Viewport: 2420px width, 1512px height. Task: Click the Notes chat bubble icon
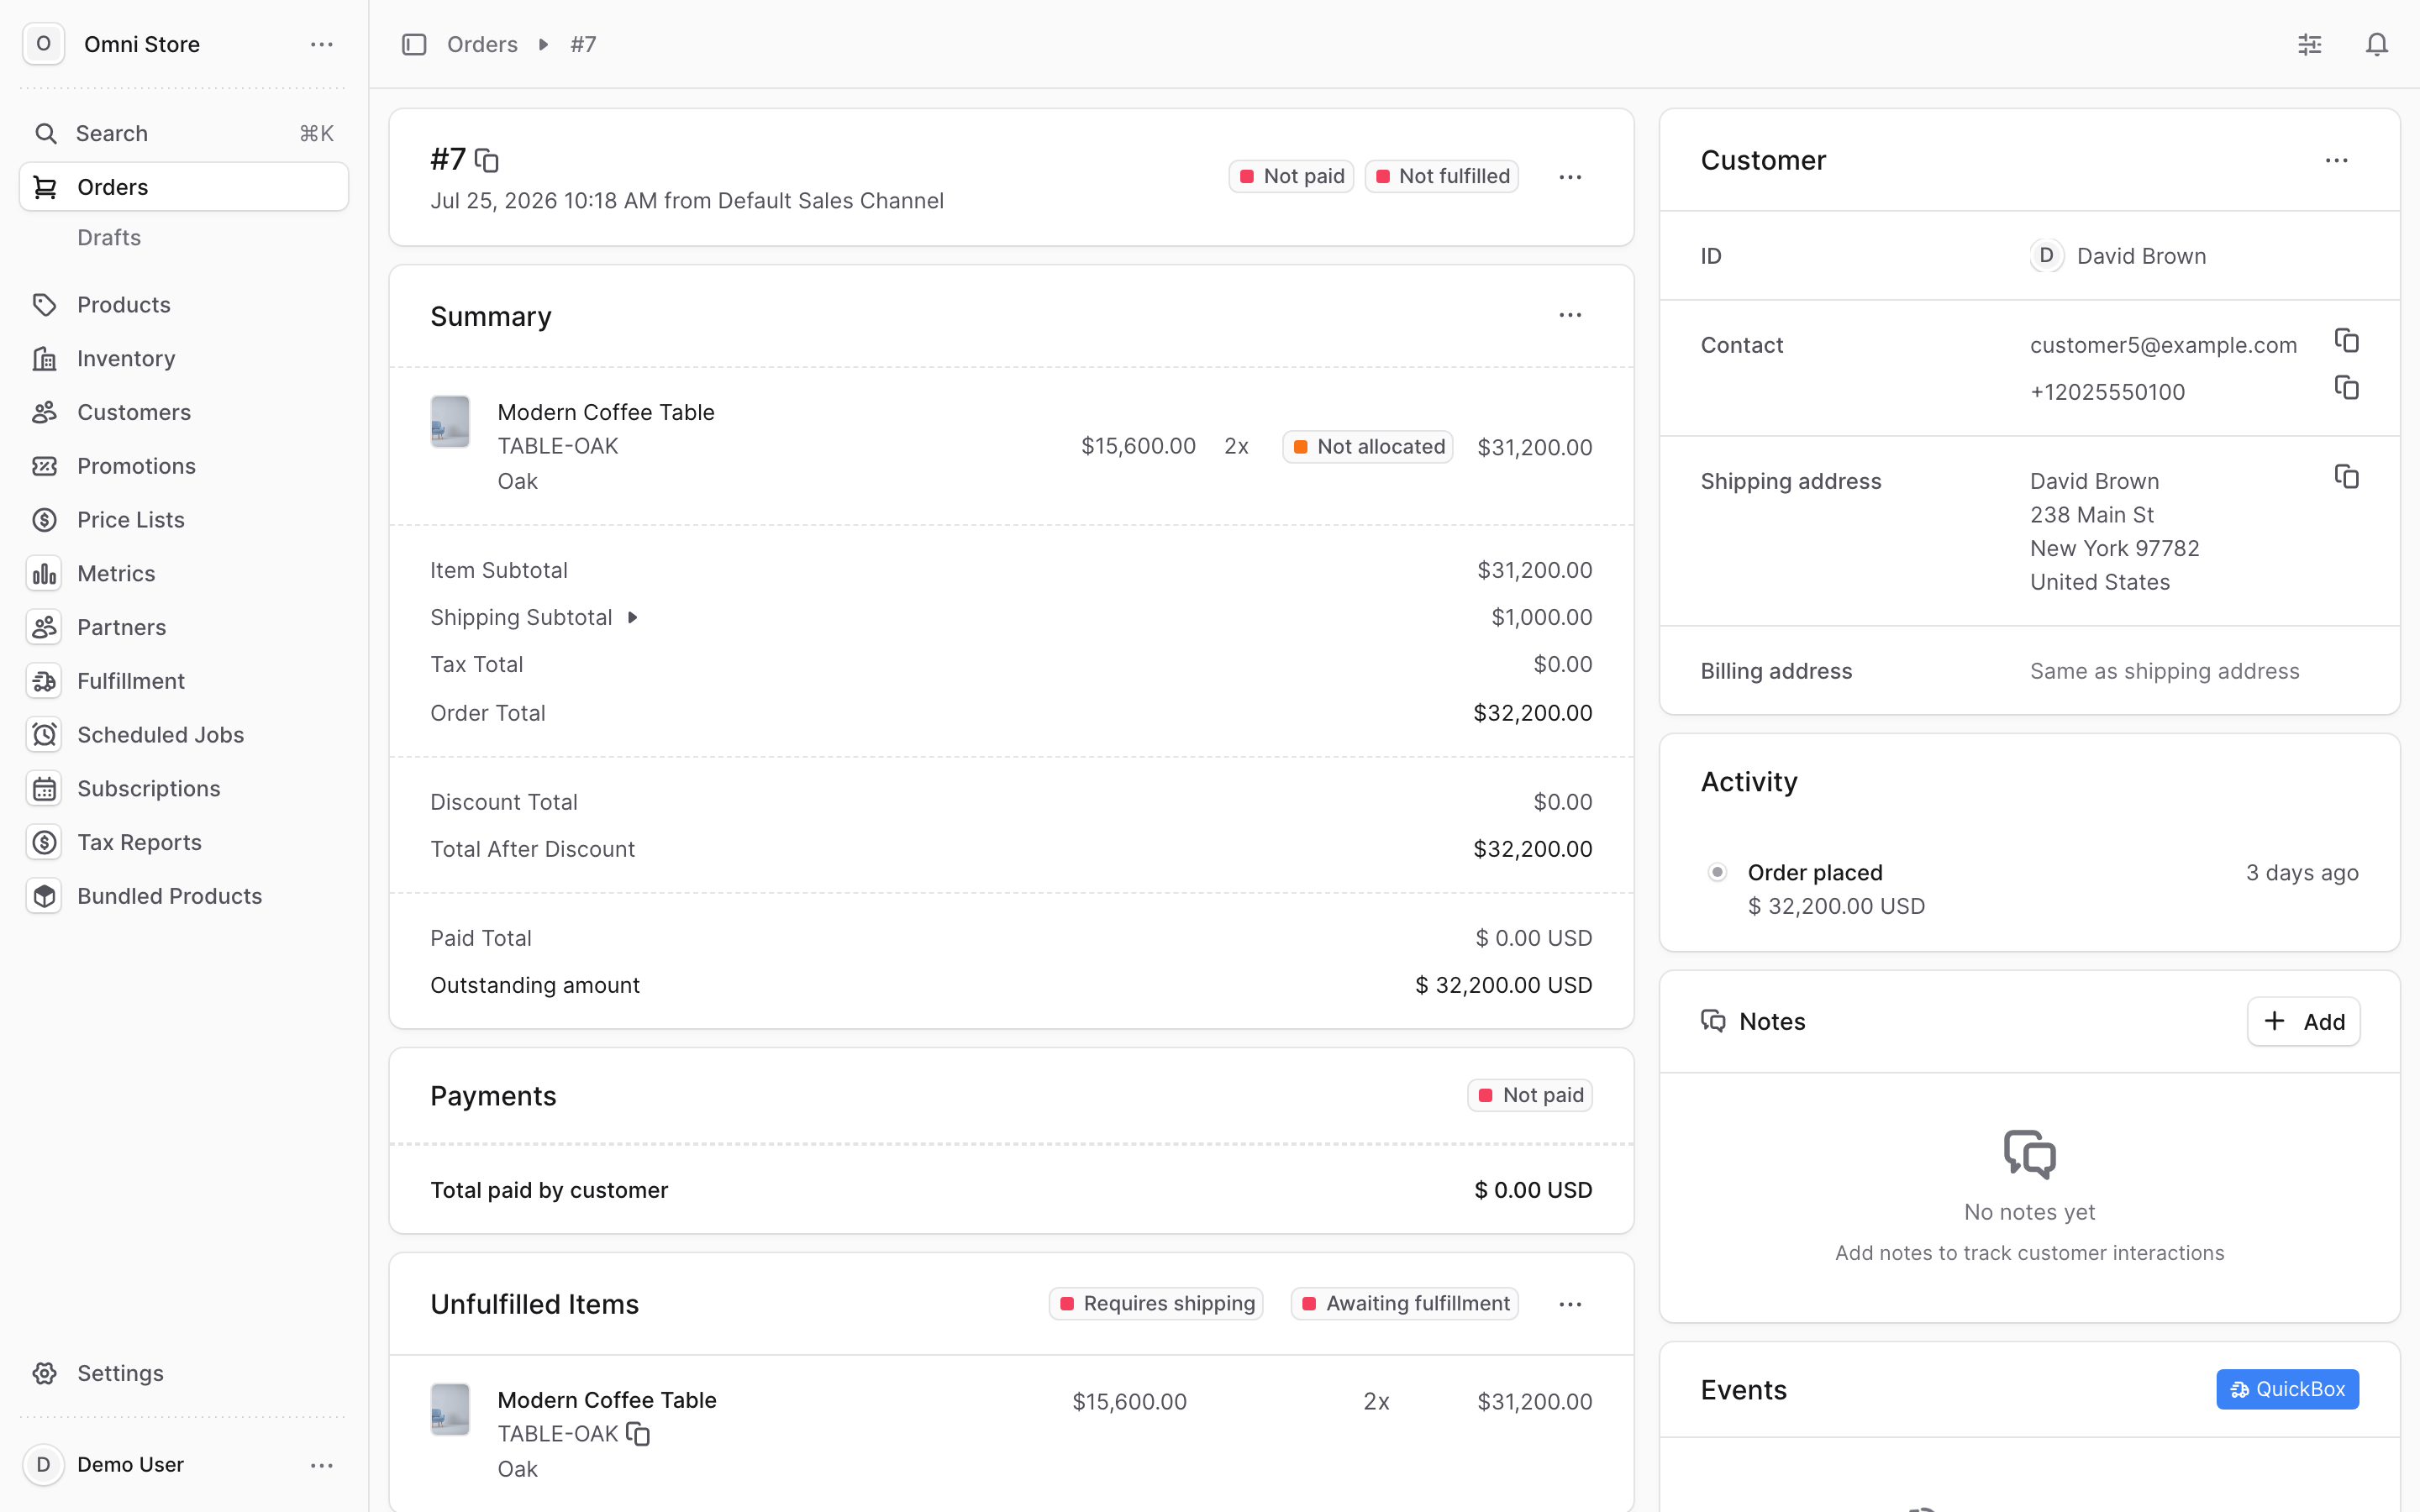coord(1713,1021)
